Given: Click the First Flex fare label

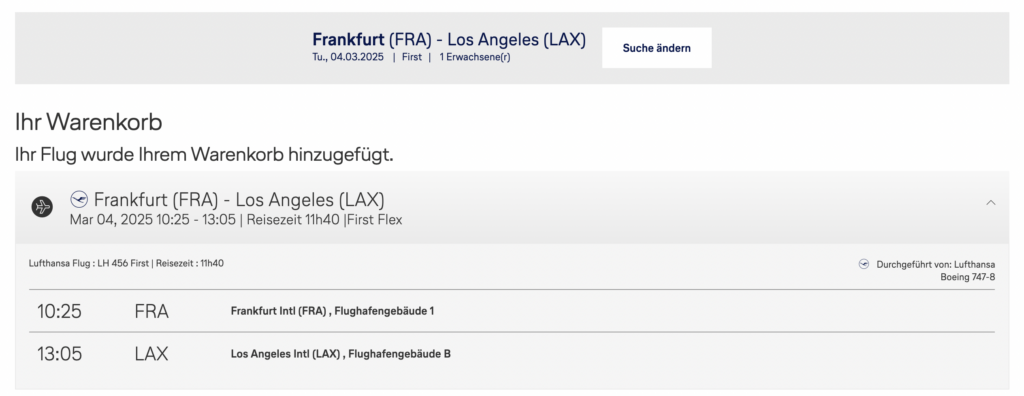Looking at the screenshot, I should coord(375,220).
